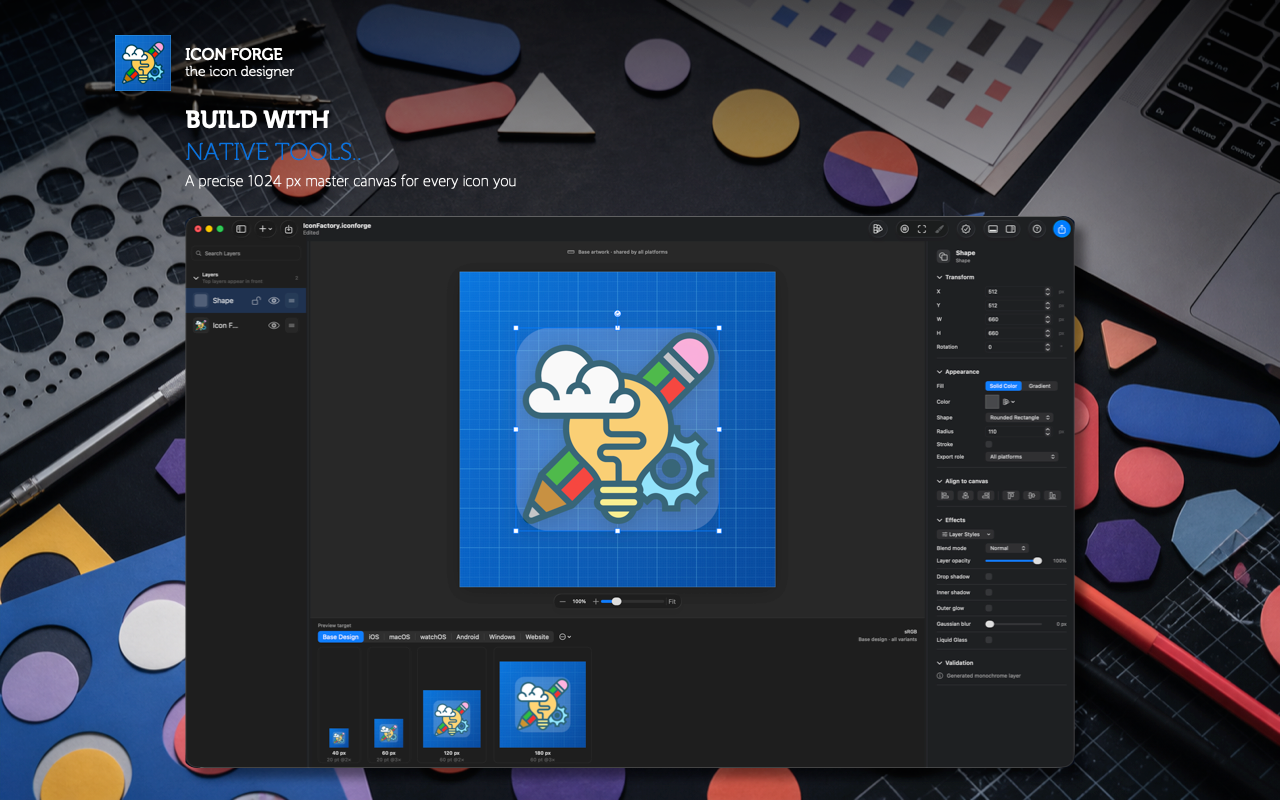This screenshot has height=800, width=1280.
Task: Switch to the iOS preview tab
Action: pos(374,637)
